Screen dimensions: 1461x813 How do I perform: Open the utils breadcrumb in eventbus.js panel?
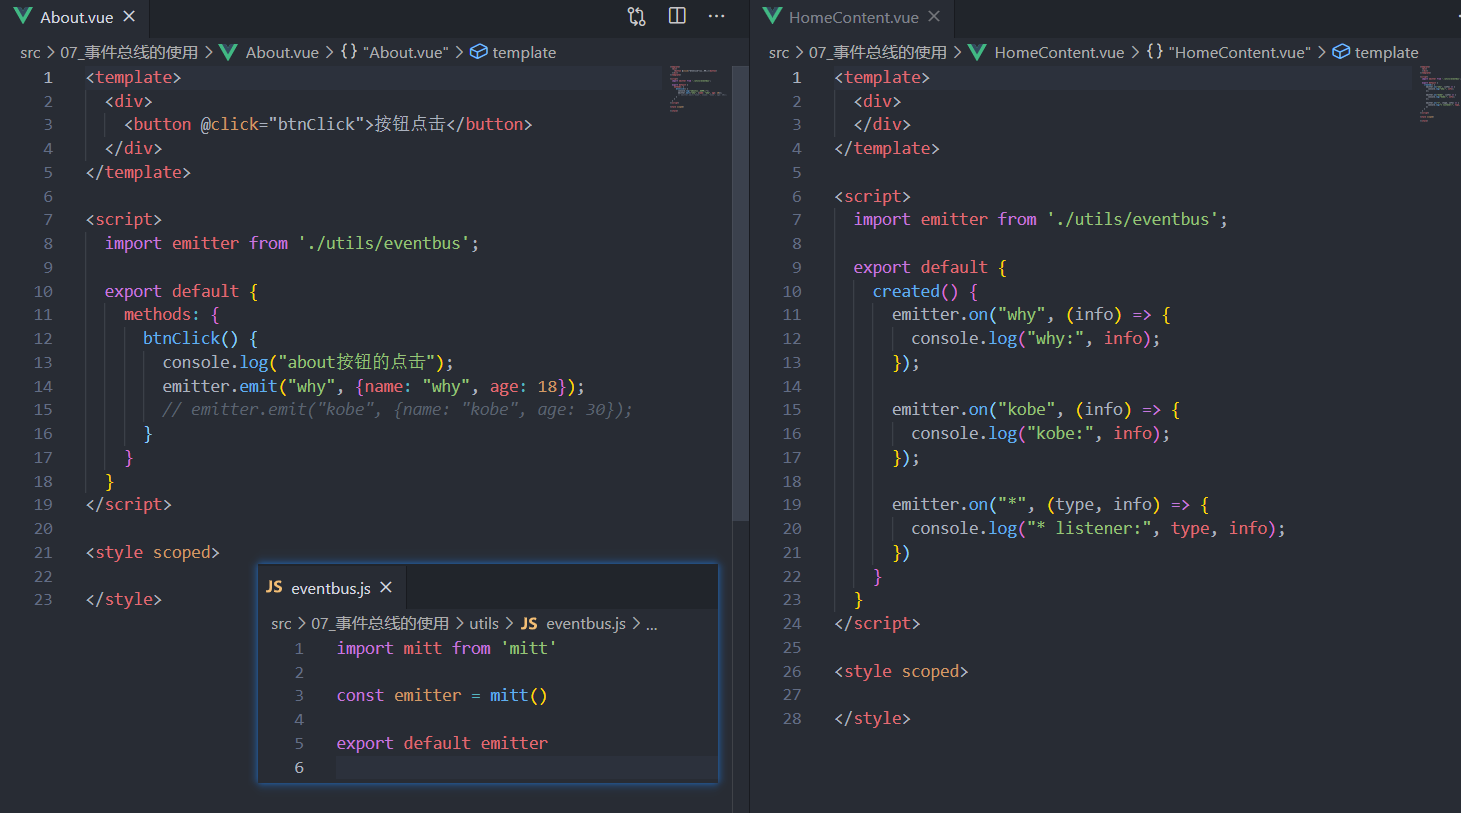tap(484, 622)
